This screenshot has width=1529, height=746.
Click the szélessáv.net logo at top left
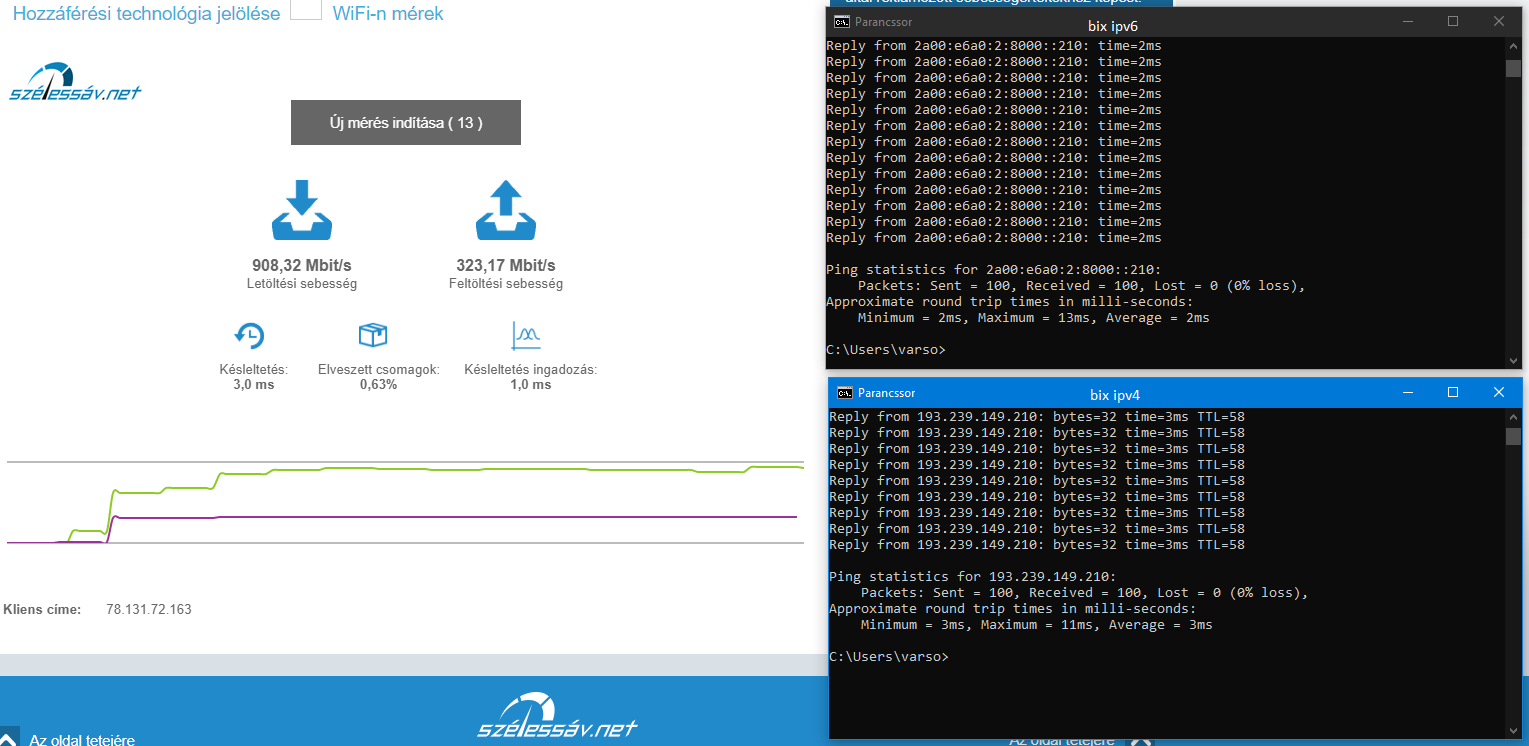[x=76, y=83]
